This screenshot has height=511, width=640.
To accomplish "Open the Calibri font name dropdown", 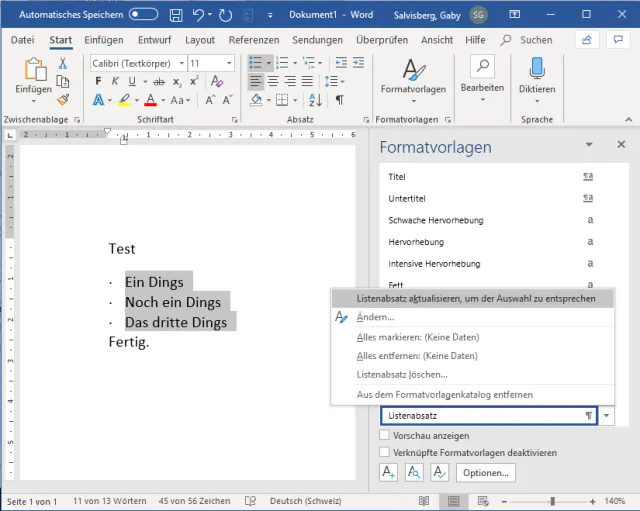I will (x=180, y=63).
